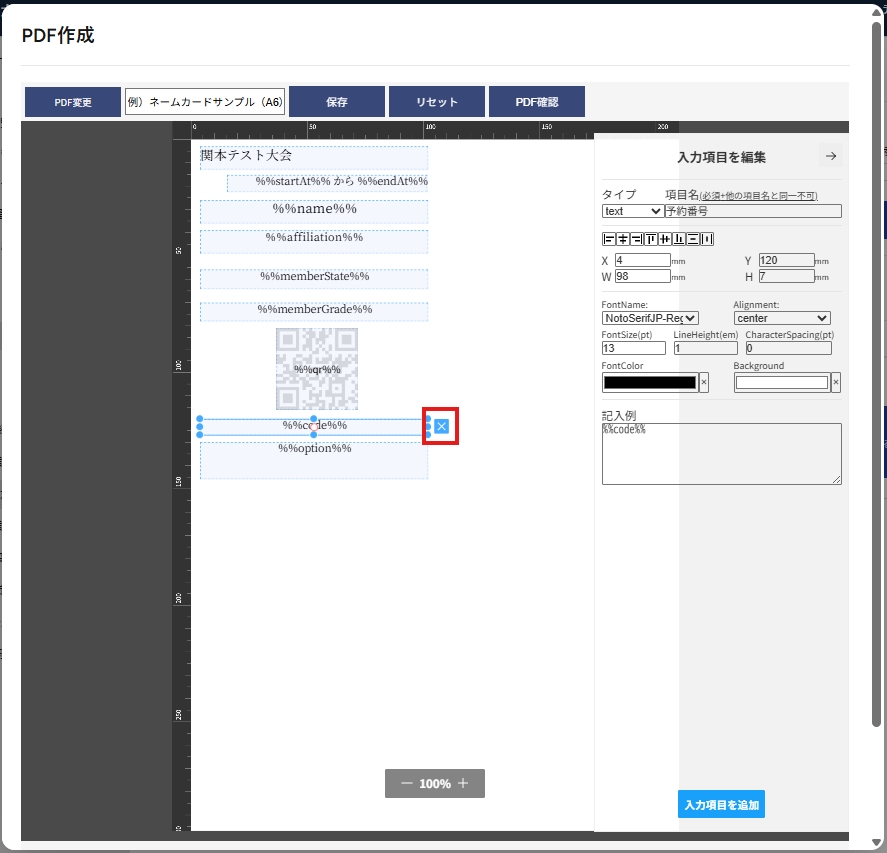887x853 pixels.
Task: Open the black FontColor swatch
Action: click(649, 382)
